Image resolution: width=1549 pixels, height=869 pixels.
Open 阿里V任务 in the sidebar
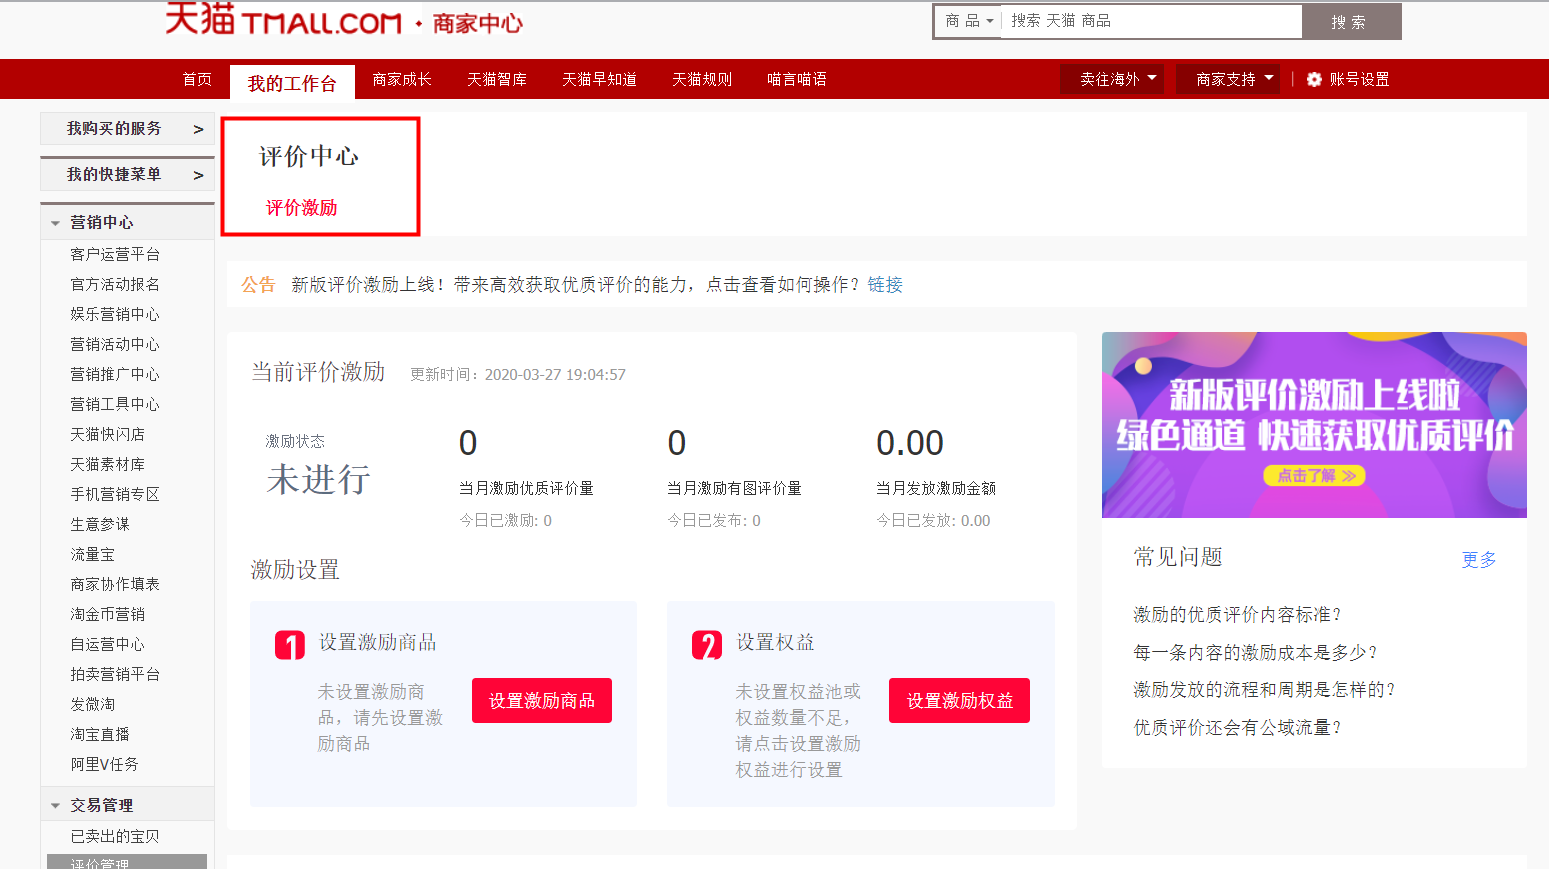[104, 764]
